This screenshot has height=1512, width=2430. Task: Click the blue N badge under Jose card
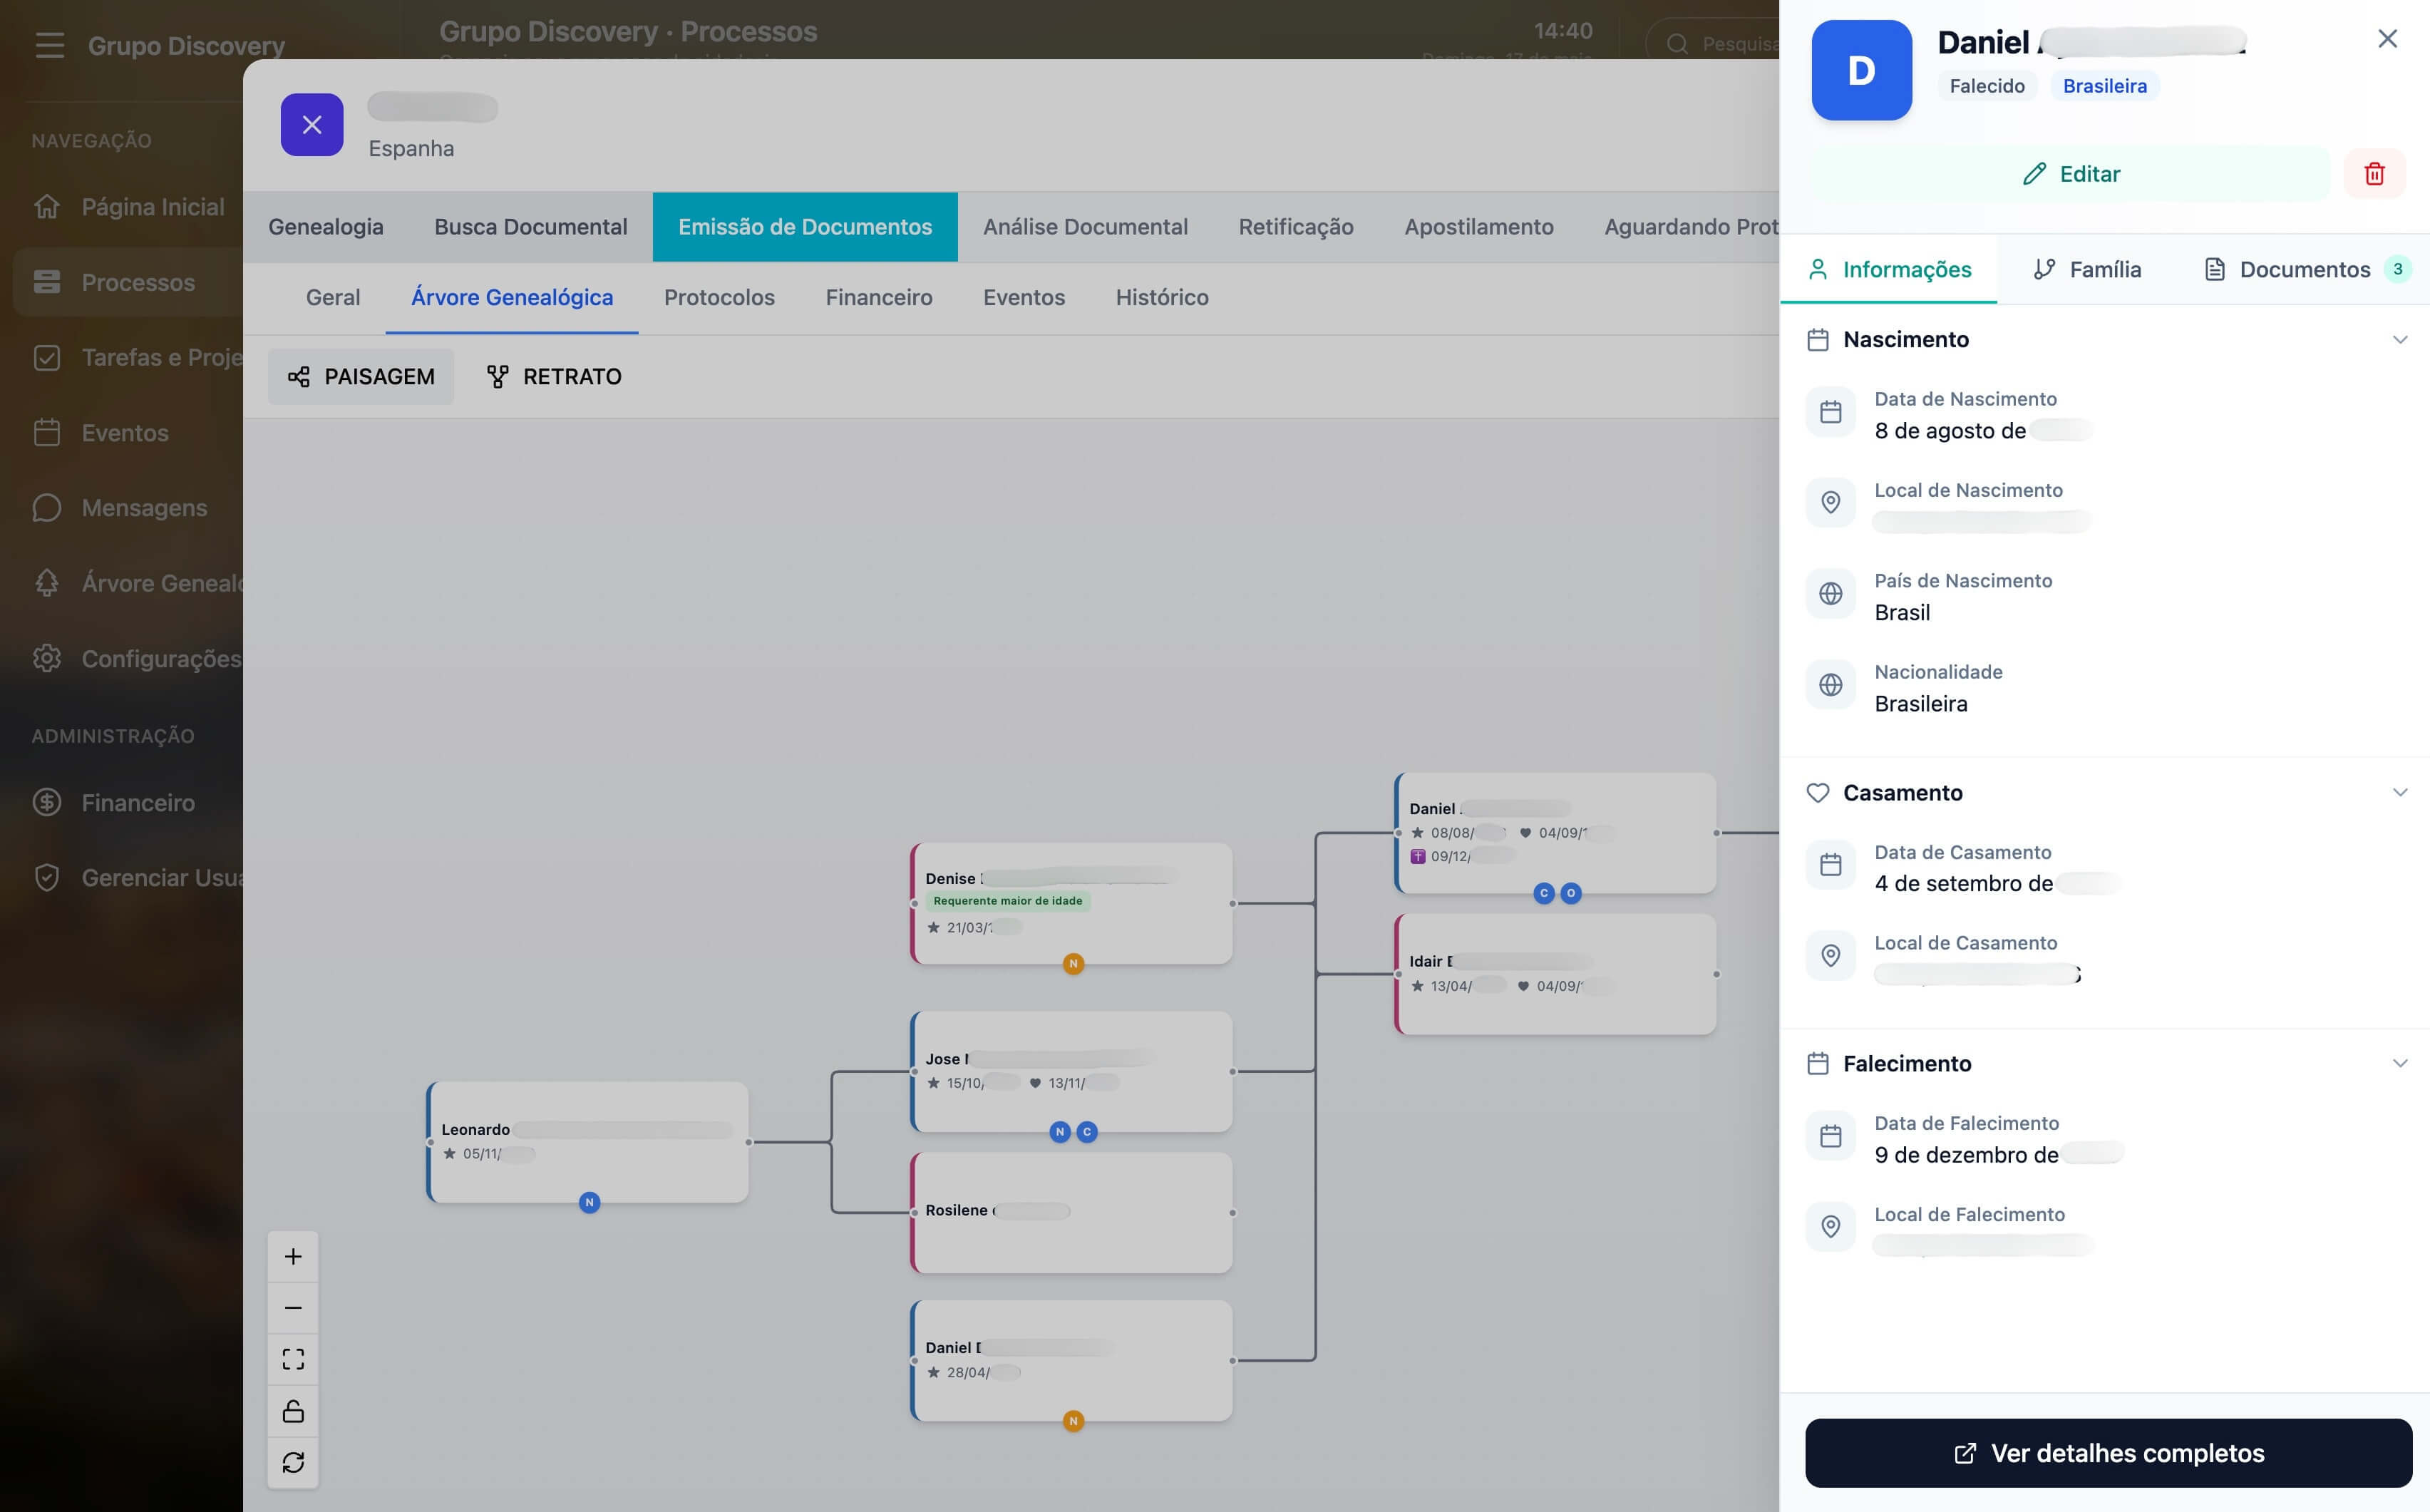[1060, 1132]
